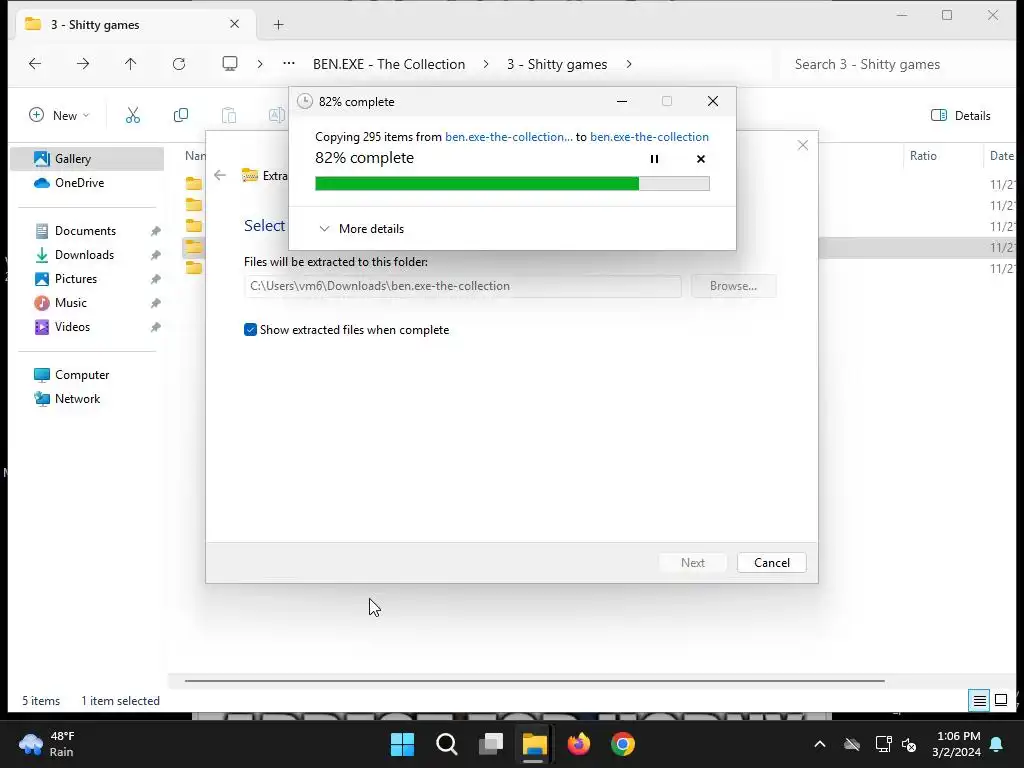This screenshot has width=1024, height=768.
Task: Navigate forward in File Explorer
Action: coord(83,64)
